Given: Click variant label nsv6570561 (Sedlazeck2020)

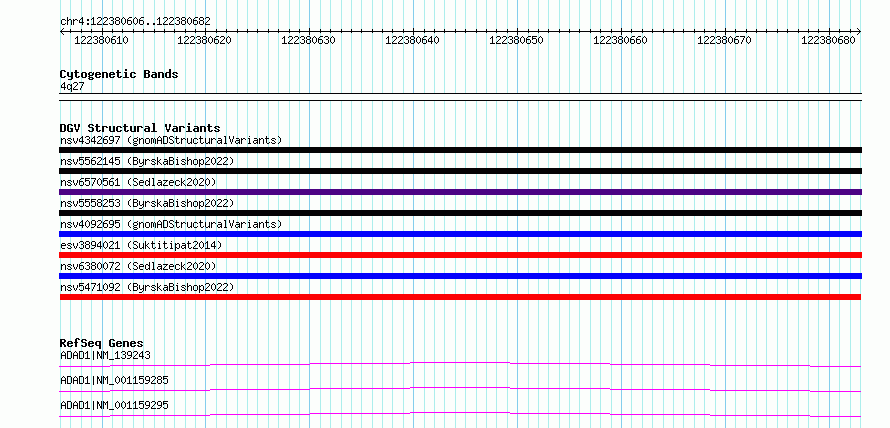Looking at the screenshot, I should [x=138, y=182].
